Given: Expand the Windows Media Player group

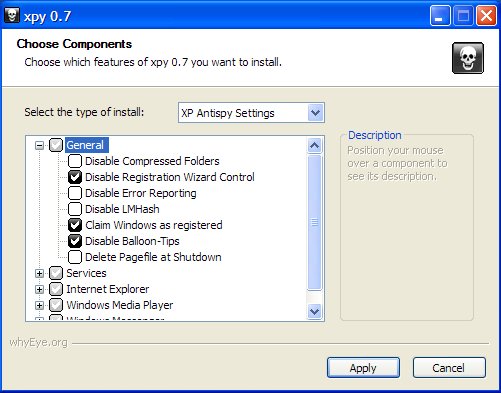Looking at the screenshot, I should [39, 305].
